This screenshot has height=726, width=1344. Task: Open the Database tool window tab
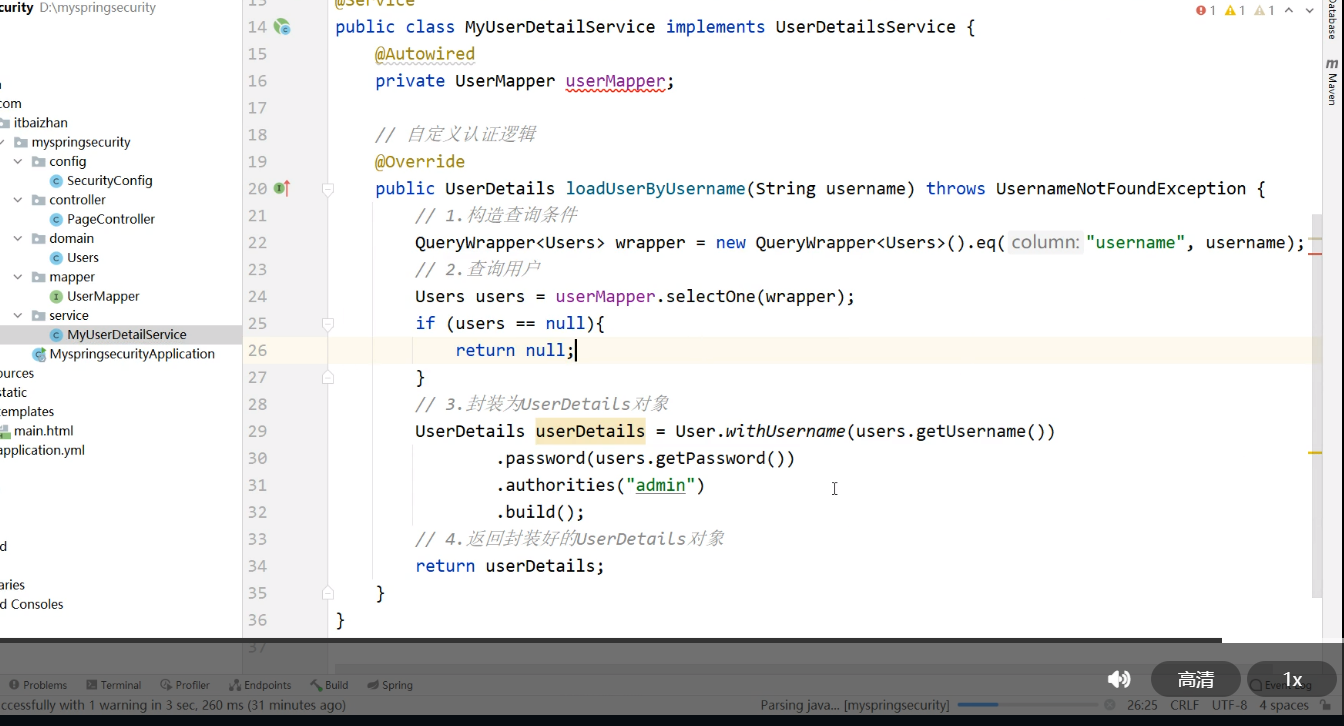(x=1332, y=21)
